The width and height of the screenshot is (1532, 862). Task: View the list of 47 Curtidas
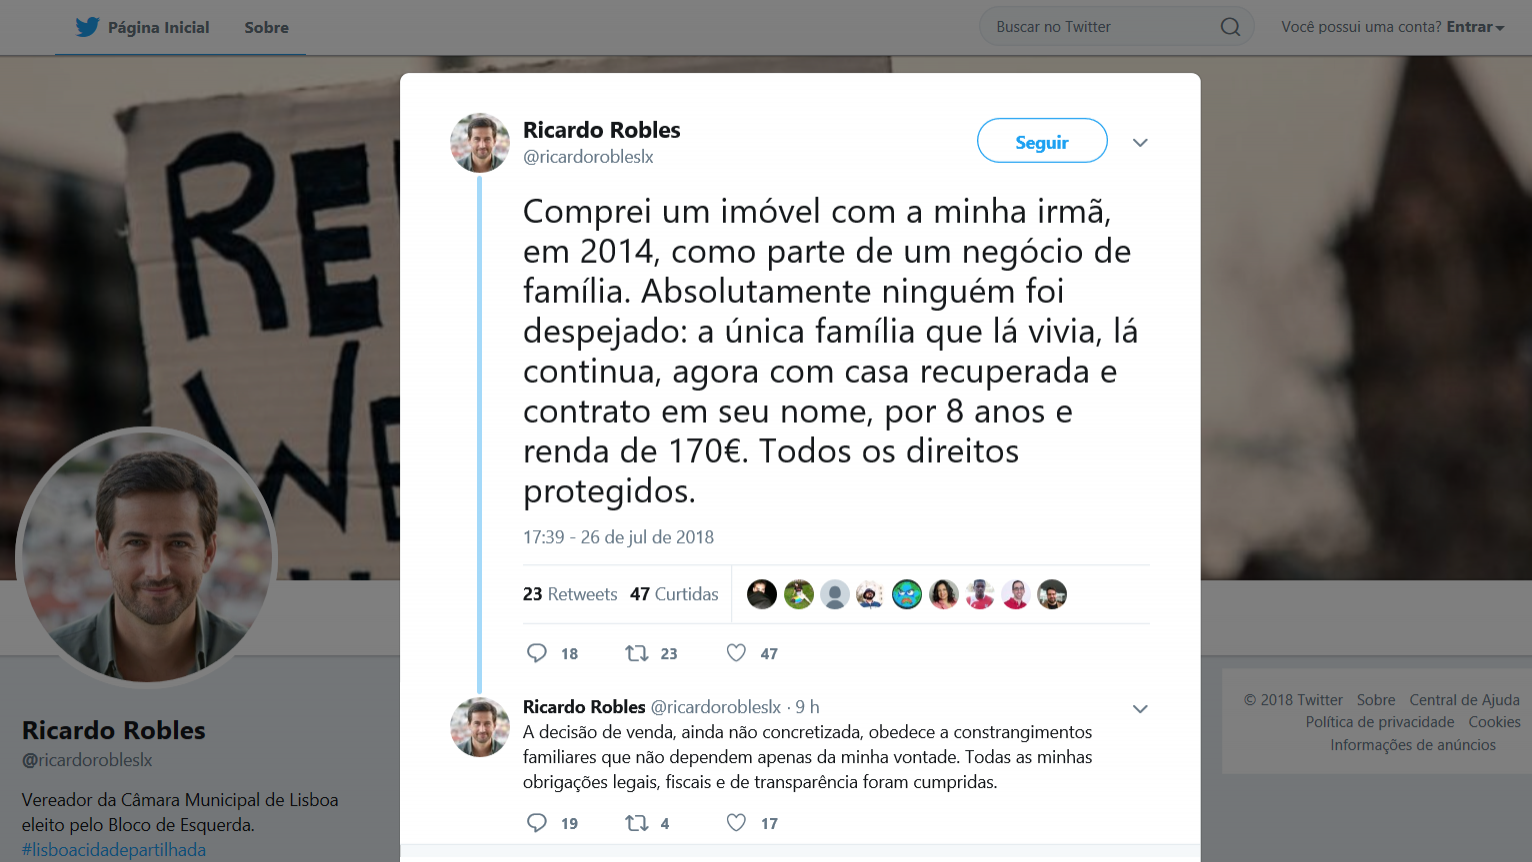coord(674,594)
